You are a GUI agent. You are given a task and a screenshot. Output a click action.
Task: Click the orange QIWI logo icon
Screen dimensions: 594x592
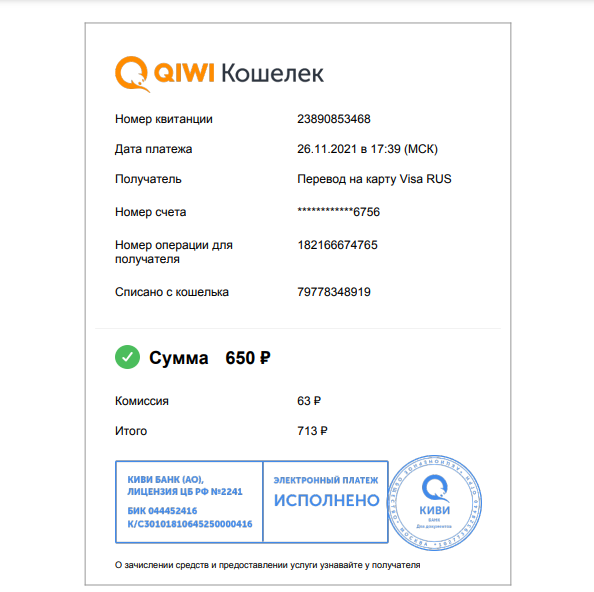click(132, 74)
